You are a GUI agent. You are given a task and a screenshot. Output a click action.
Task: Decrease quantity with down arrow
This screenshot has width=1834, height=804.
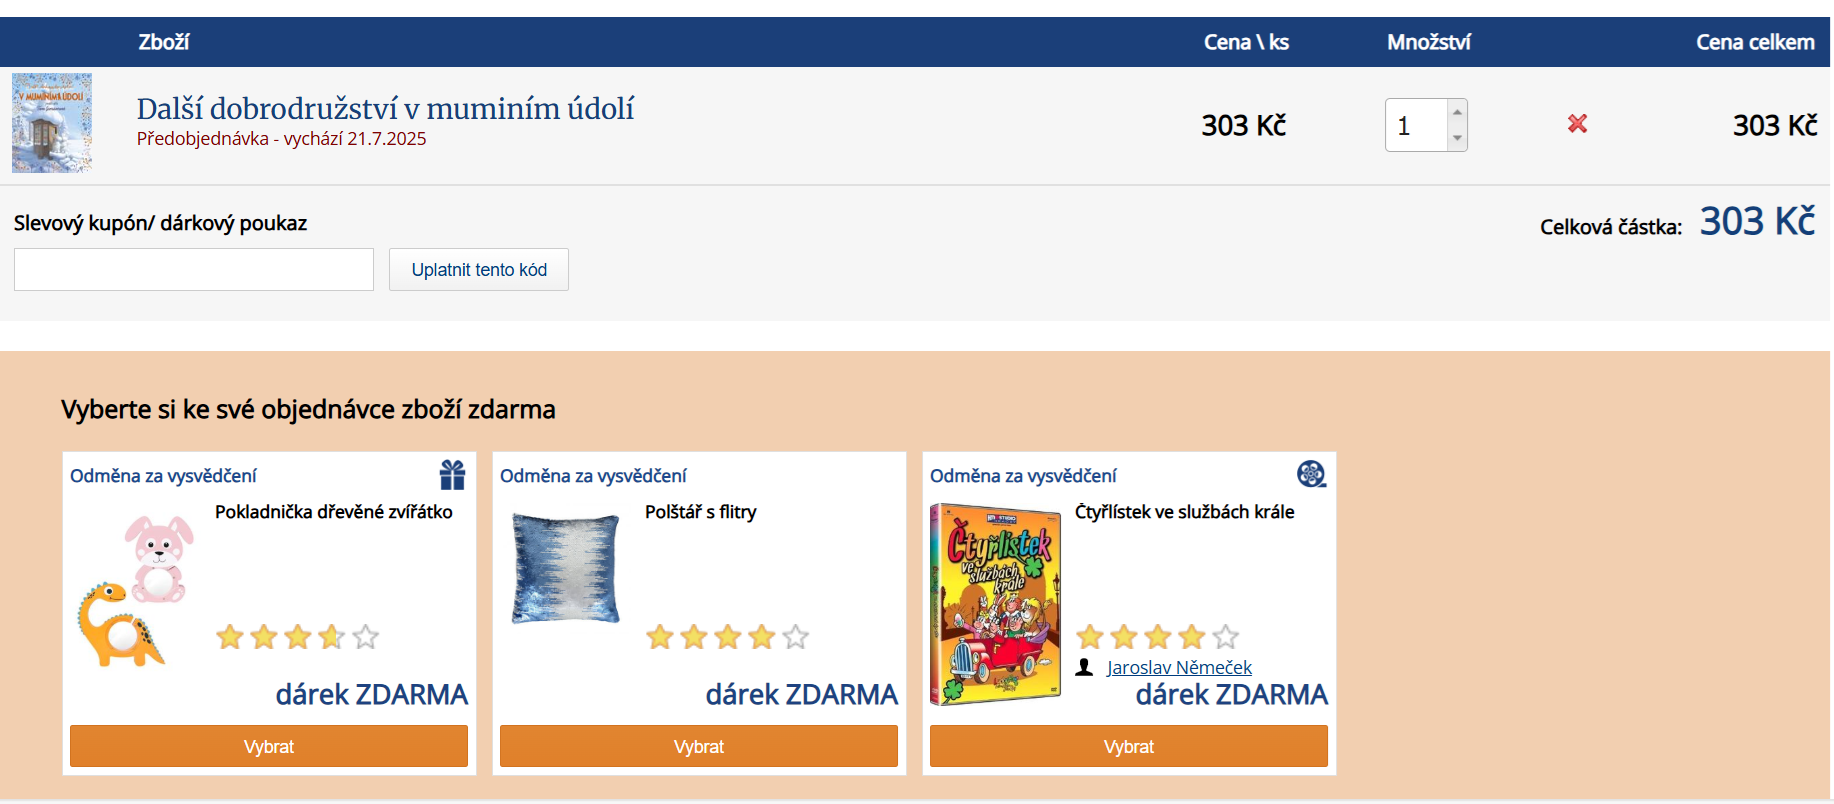click(1457, 138)
